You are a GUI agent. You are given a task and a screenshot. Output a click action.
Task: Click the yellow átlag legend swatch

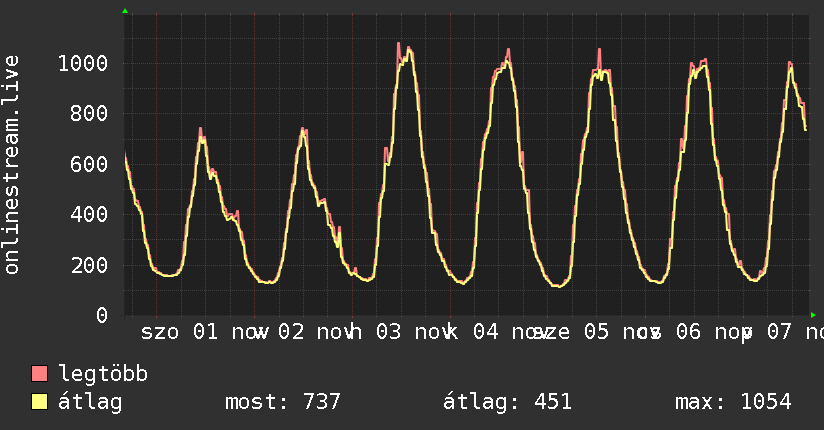39,402
